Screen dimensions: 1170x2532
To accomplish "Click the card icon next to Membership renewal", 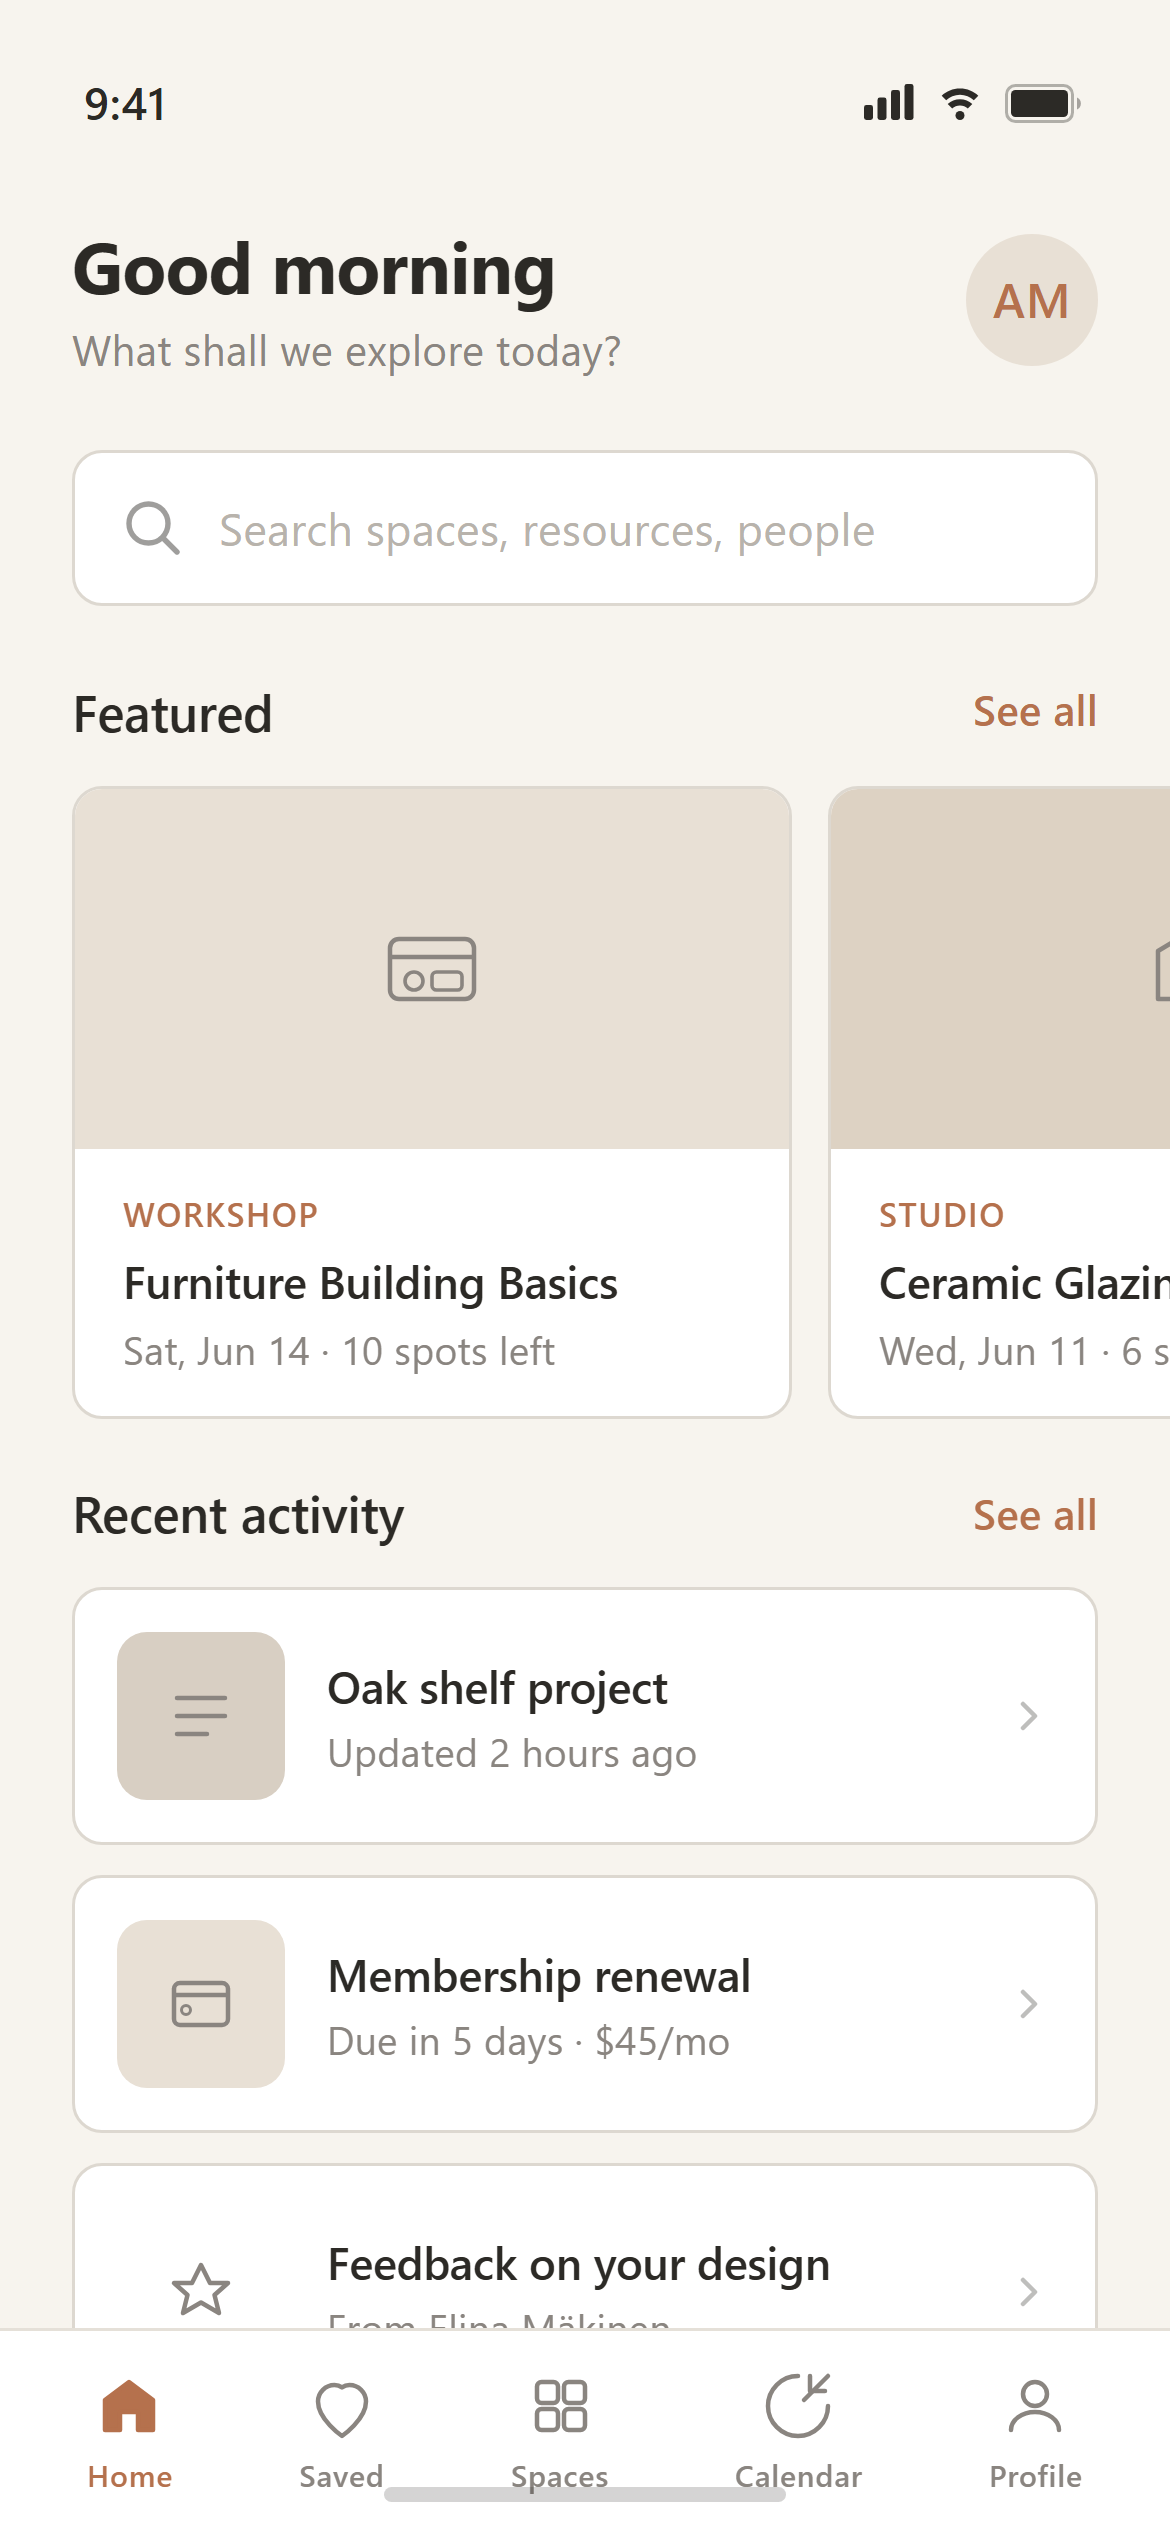I will (201, 2003).
